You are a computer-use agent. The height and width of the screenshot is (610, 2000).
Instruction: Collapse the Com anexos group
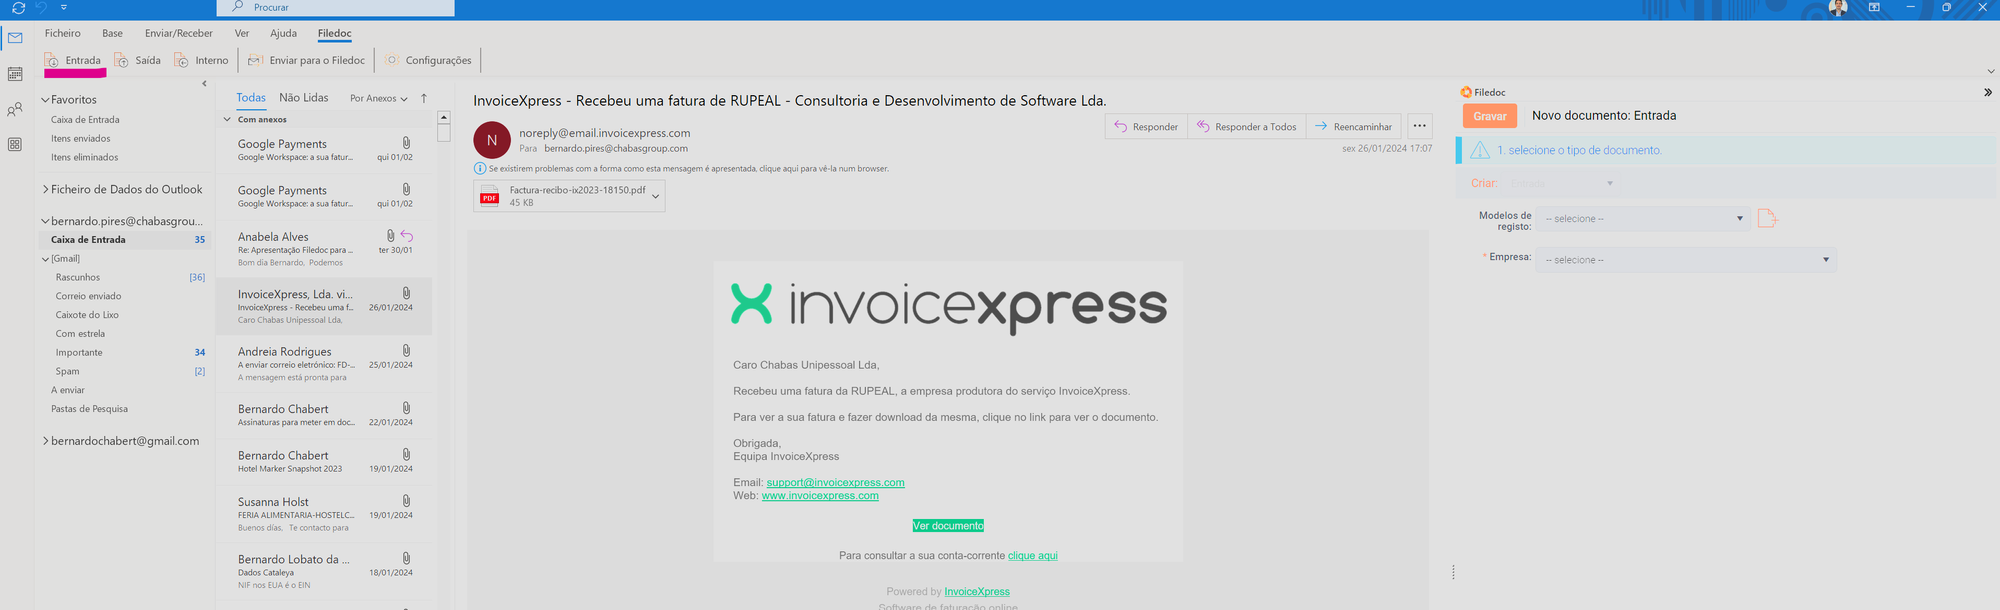227,120
